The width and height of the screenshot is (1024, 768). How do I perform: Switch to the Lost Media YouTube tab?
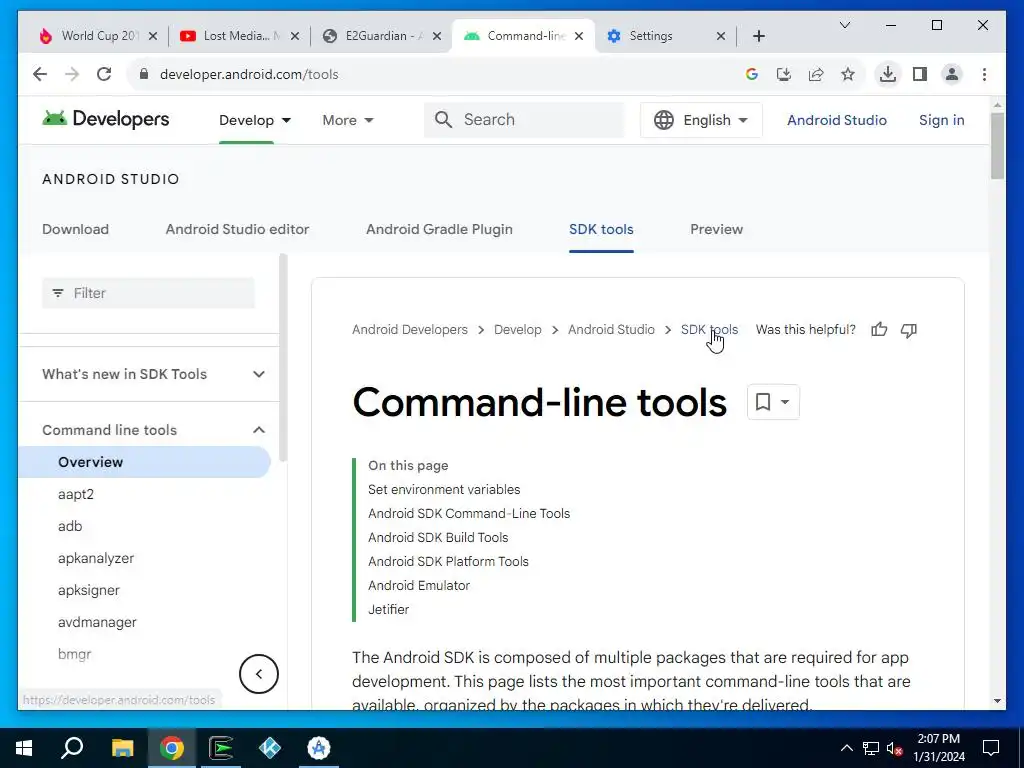pos(240,36)
